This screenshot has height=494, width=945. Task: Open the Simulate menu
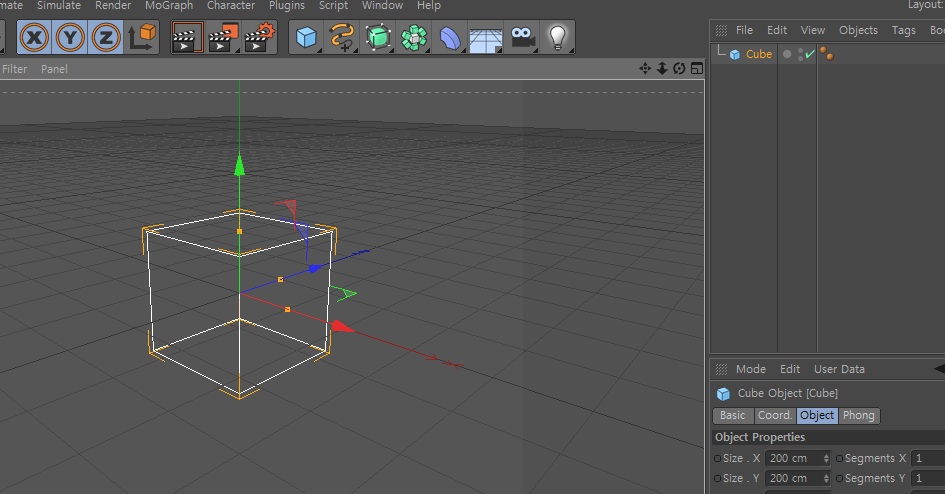(58, 5)
